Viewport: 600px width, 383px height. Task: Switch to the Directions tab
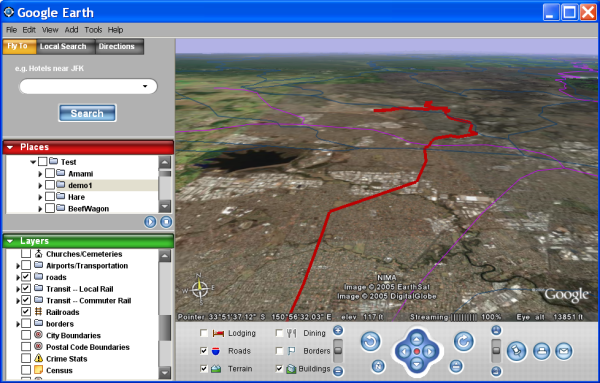point(117,46)
